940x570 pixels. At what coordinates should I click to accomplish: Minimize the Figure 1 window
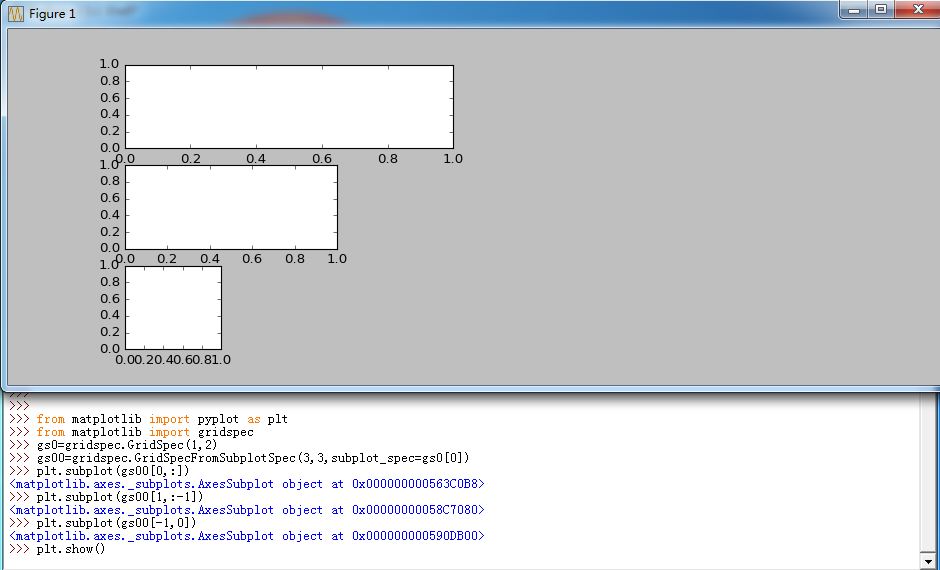coord(854,9)
